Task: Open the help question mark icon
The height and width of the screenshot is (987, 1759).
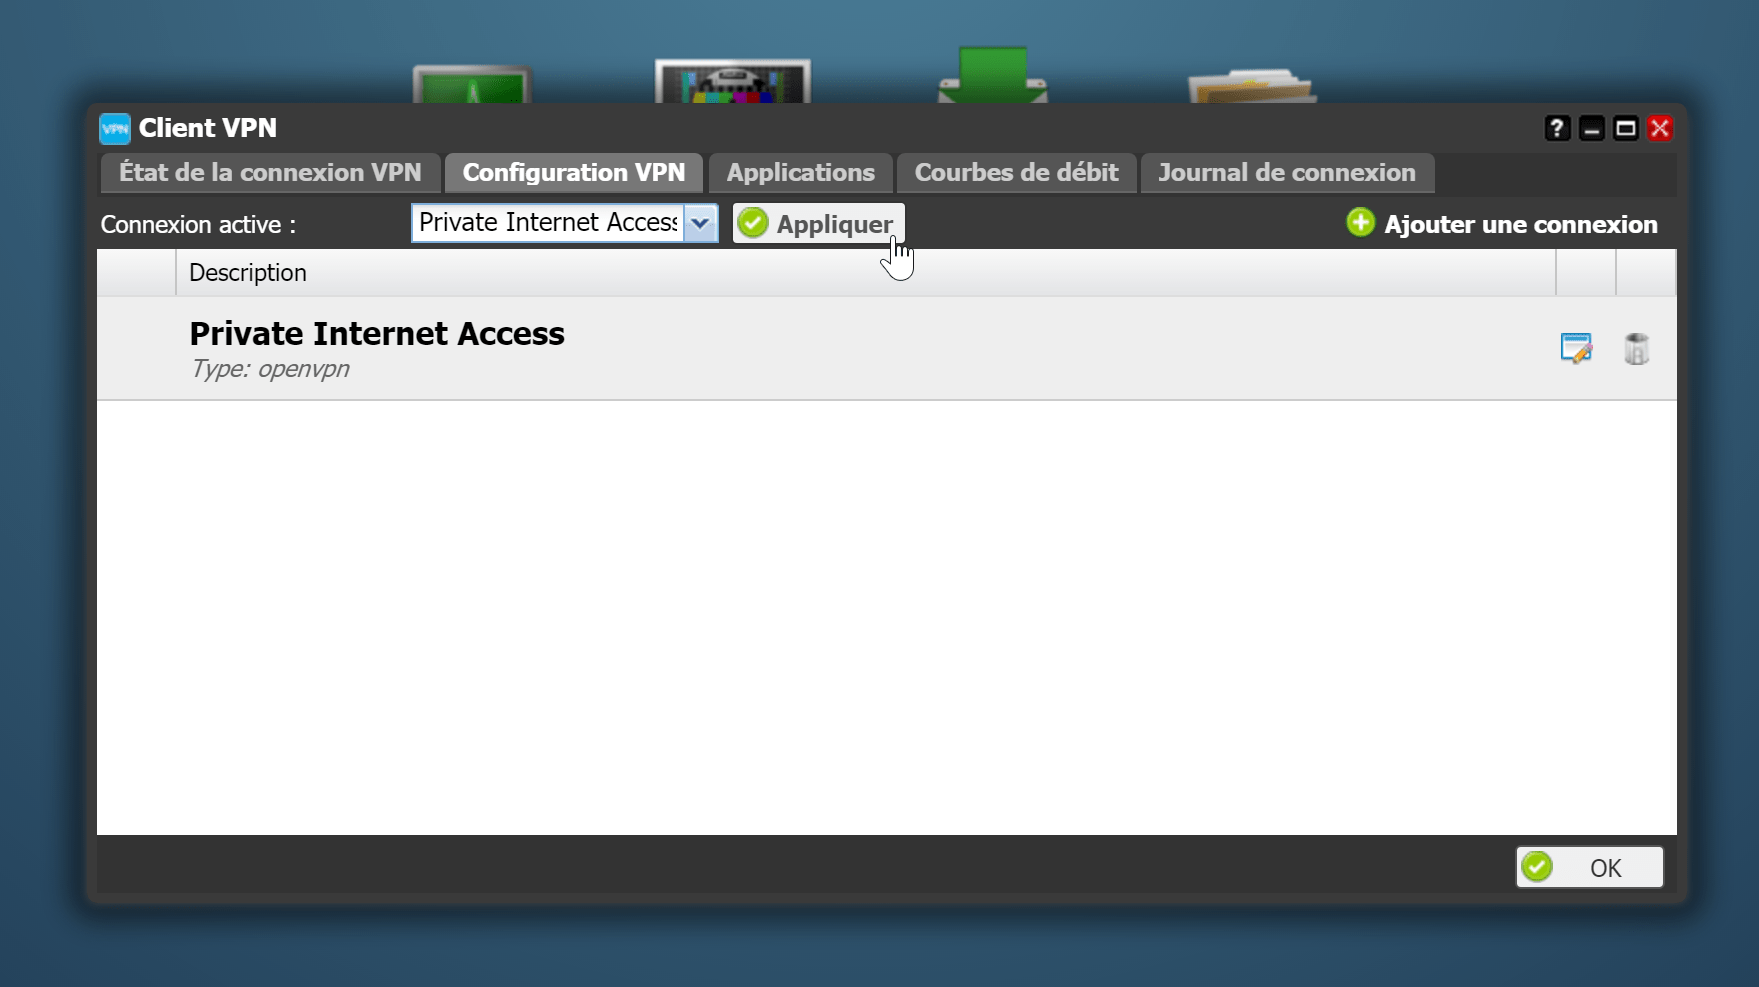Action: tap(1557, 128)
